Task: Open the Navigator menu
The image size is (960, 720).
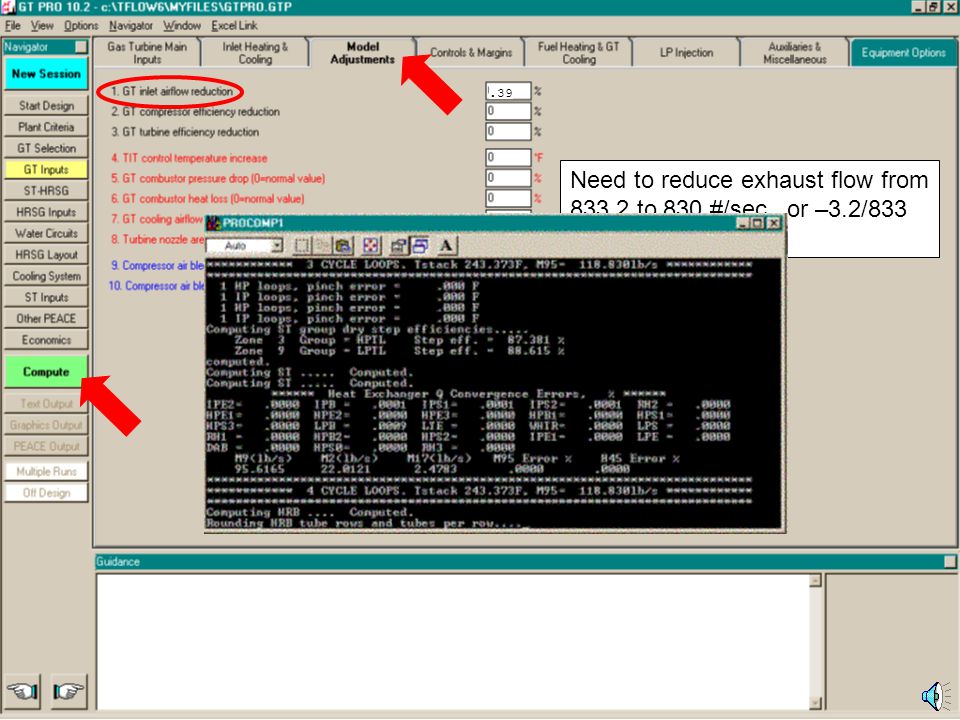Action: [x=131, y=26]
